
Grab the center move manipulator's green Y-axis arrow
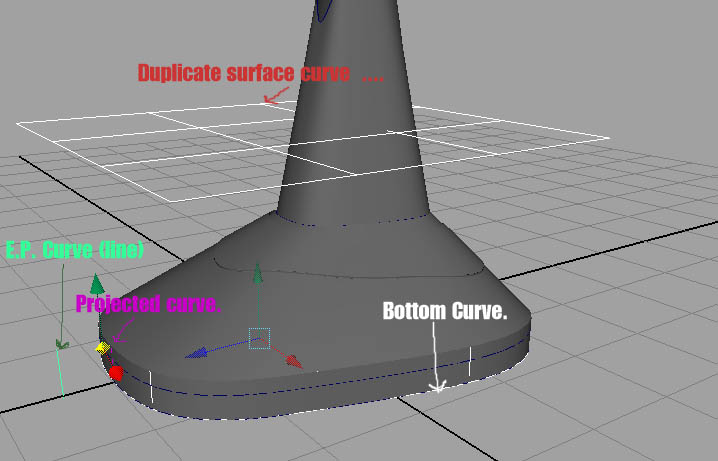(258, 273)
